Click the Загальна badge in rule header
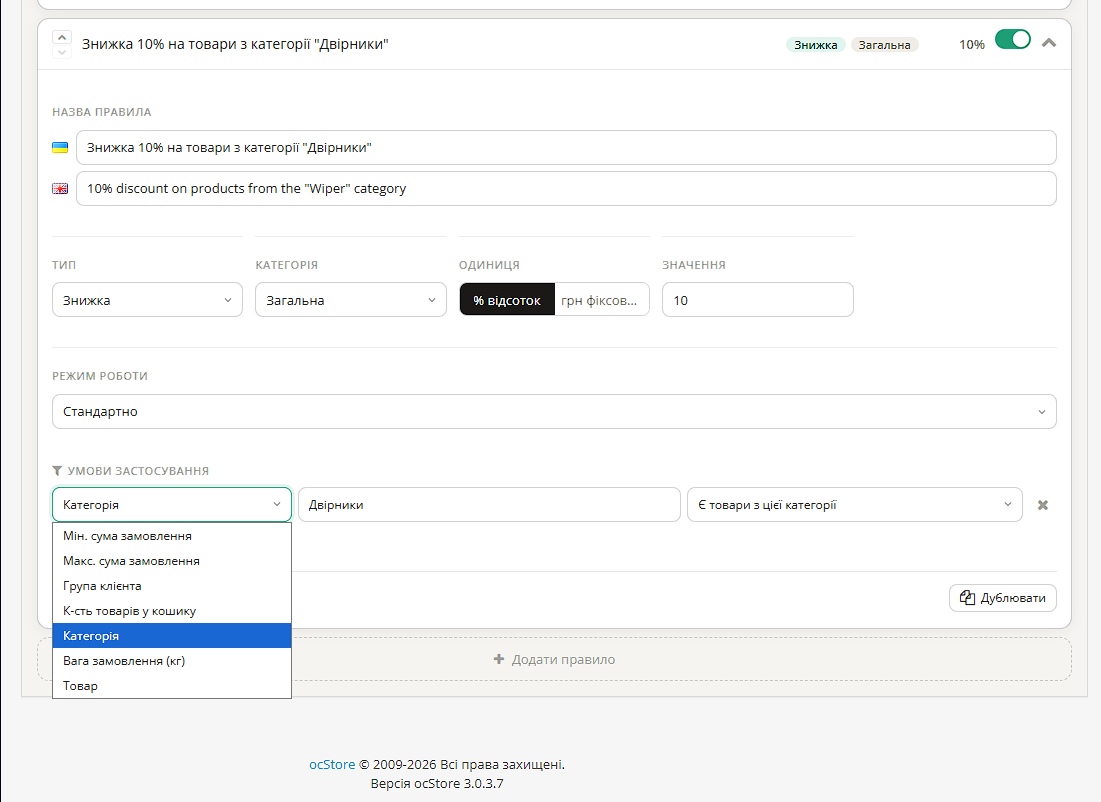1101x802 pixels. click(x=884, y=45)
